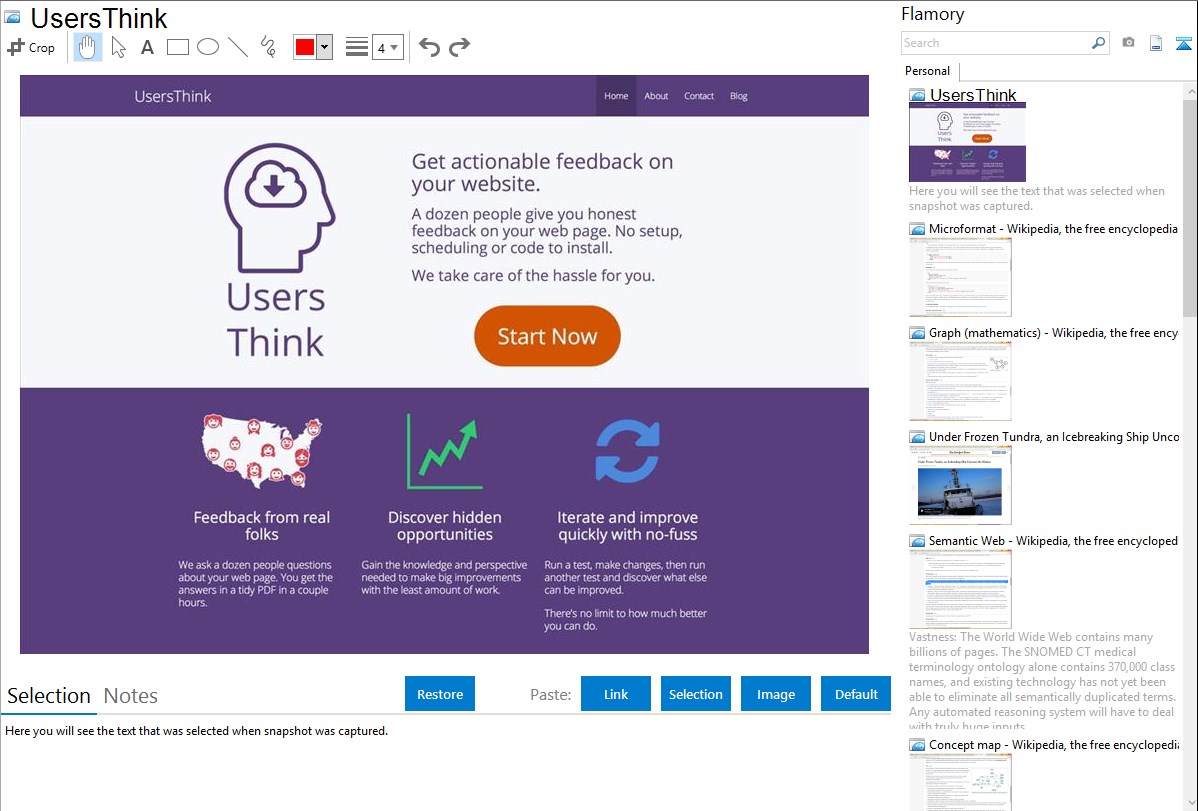Select the Concept map snapshot title
1198x811 pixels.
pyautogui.click(x=1053, y=745)
